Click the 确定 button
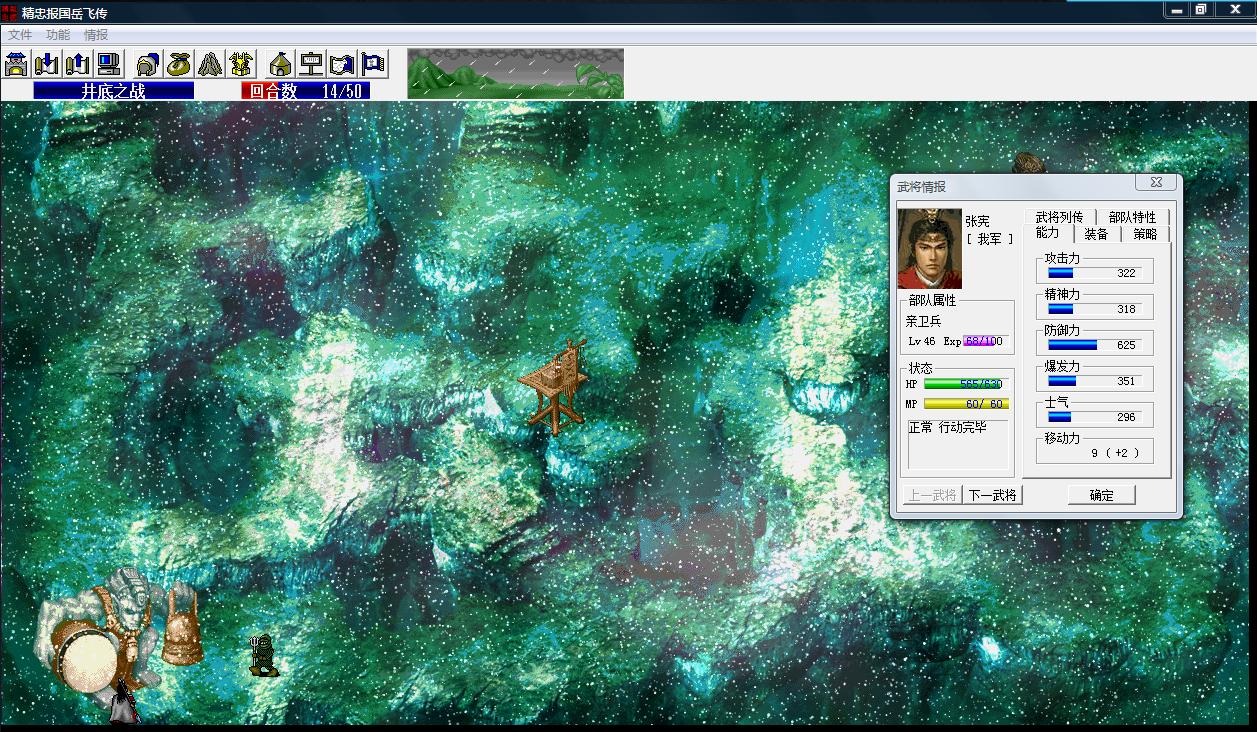Image resolution: width=1257 pixels, height=732 pixels. click(x=1102, y=495)
